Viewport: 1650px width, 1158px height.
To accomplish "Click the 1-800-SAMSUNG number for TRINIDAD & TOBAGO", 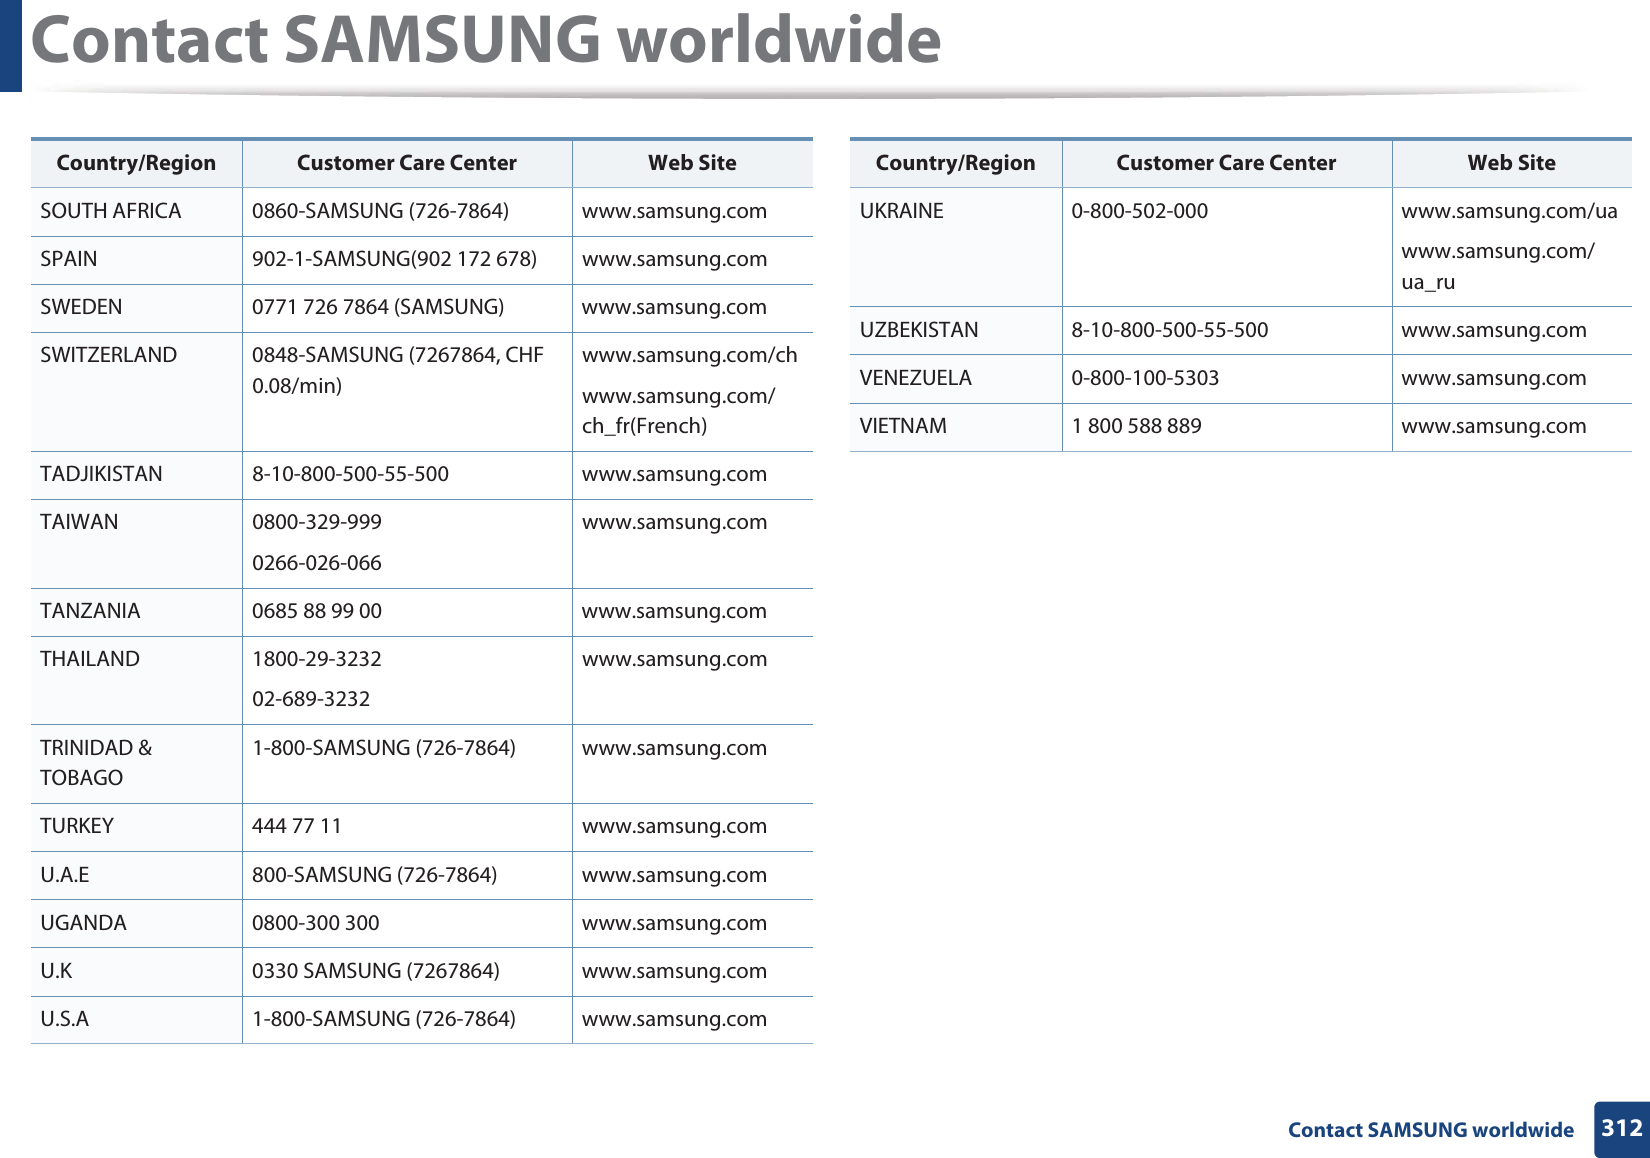I will pos(384,748).
